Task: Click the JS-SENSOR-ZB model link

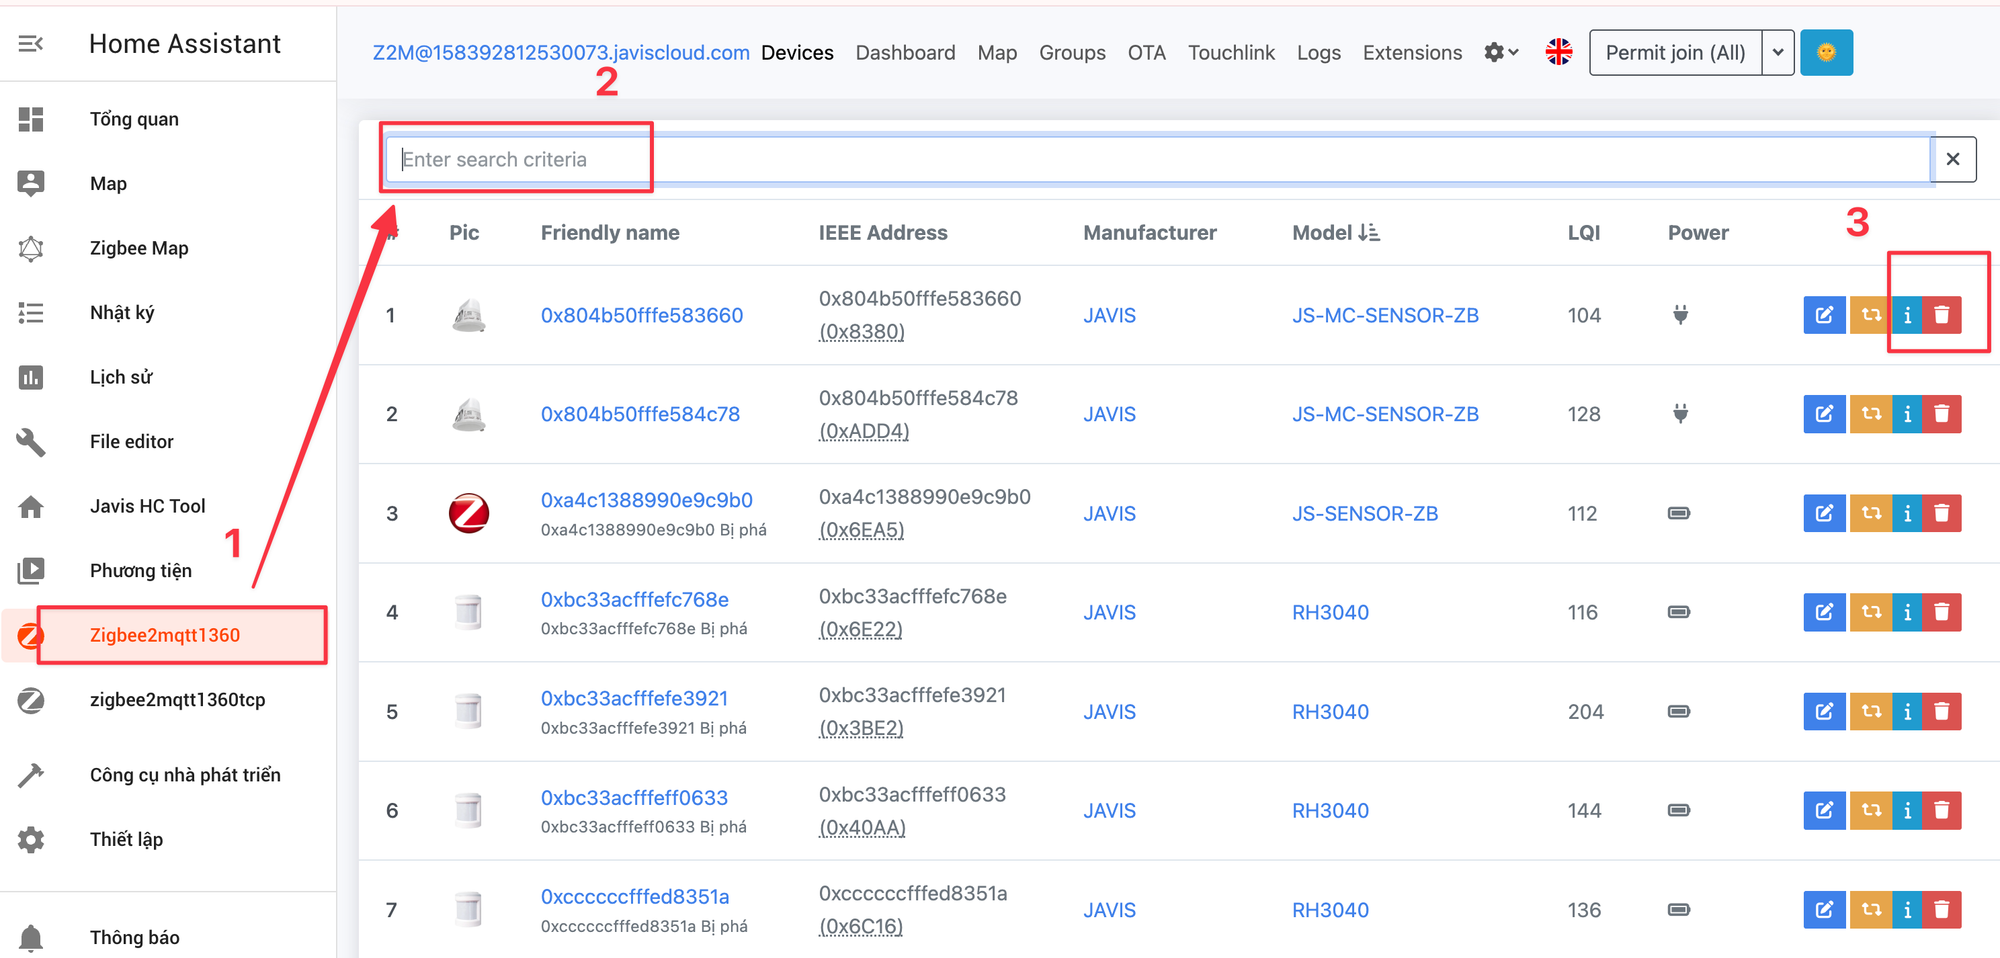Action: pyautogui.click(x=1364, y=513)
